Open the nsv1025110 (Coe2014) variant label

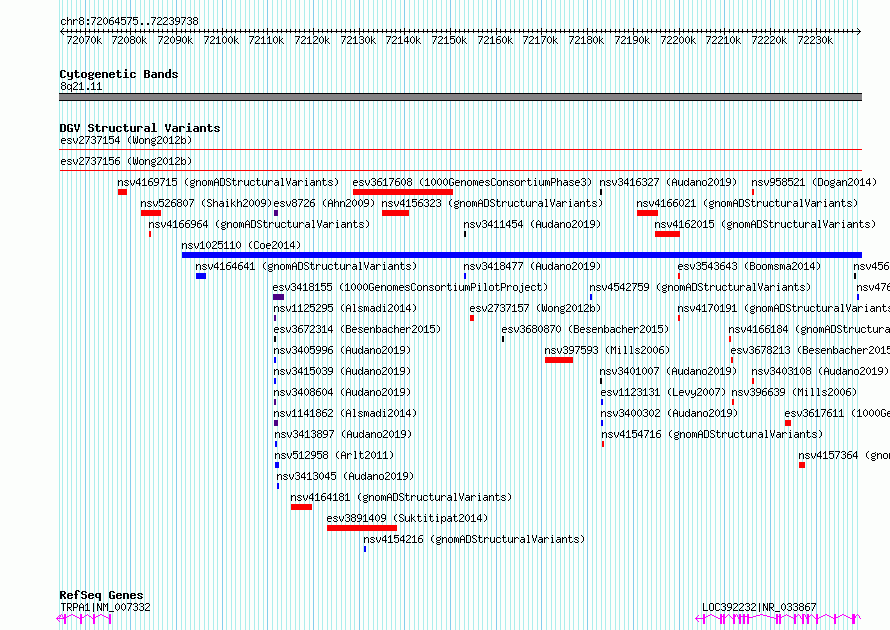tap(241, 245)
